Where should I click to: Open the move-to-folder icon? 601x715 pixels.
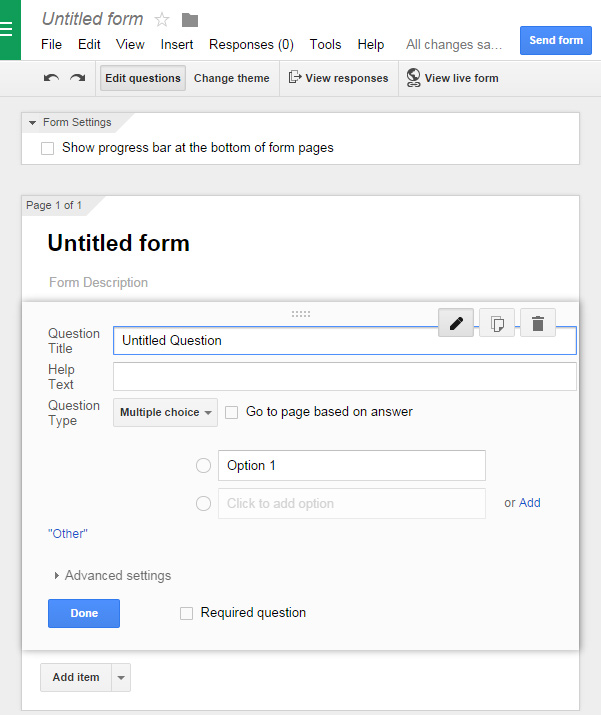[x=190, y=20]
